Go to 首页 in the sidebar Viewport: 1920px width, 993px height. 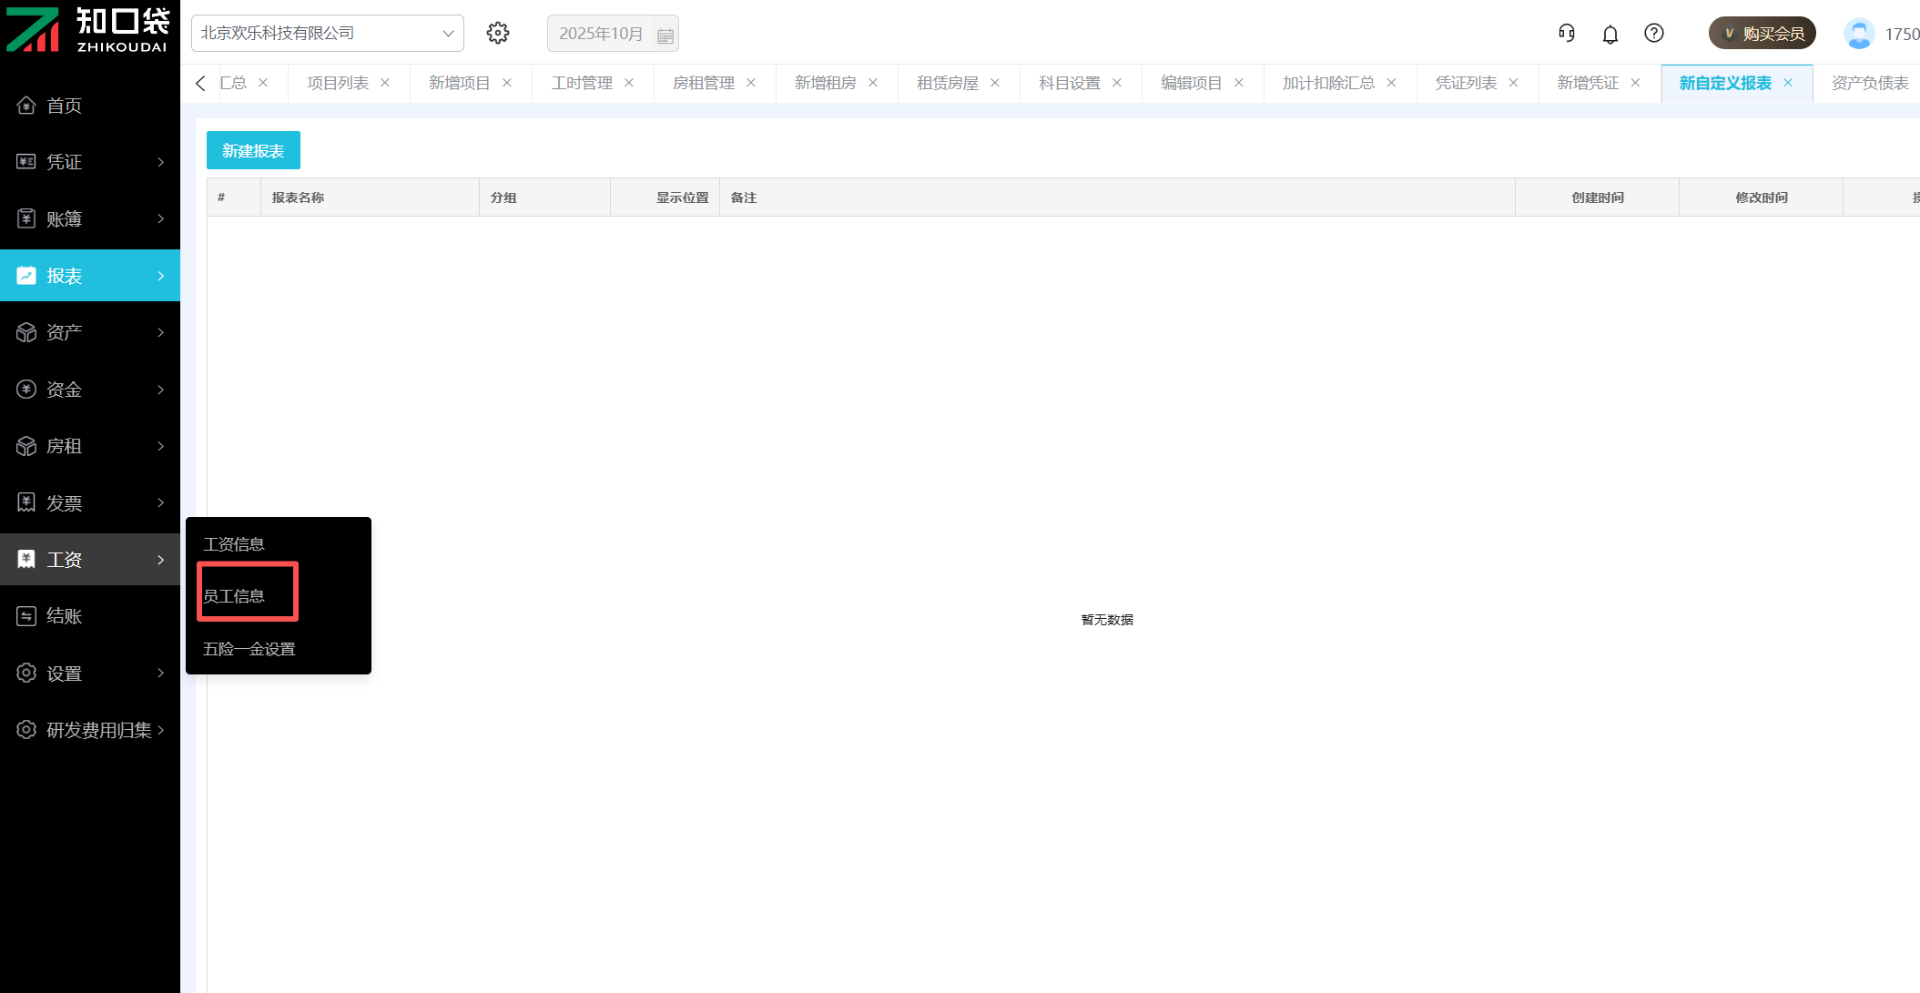[64, 106]
